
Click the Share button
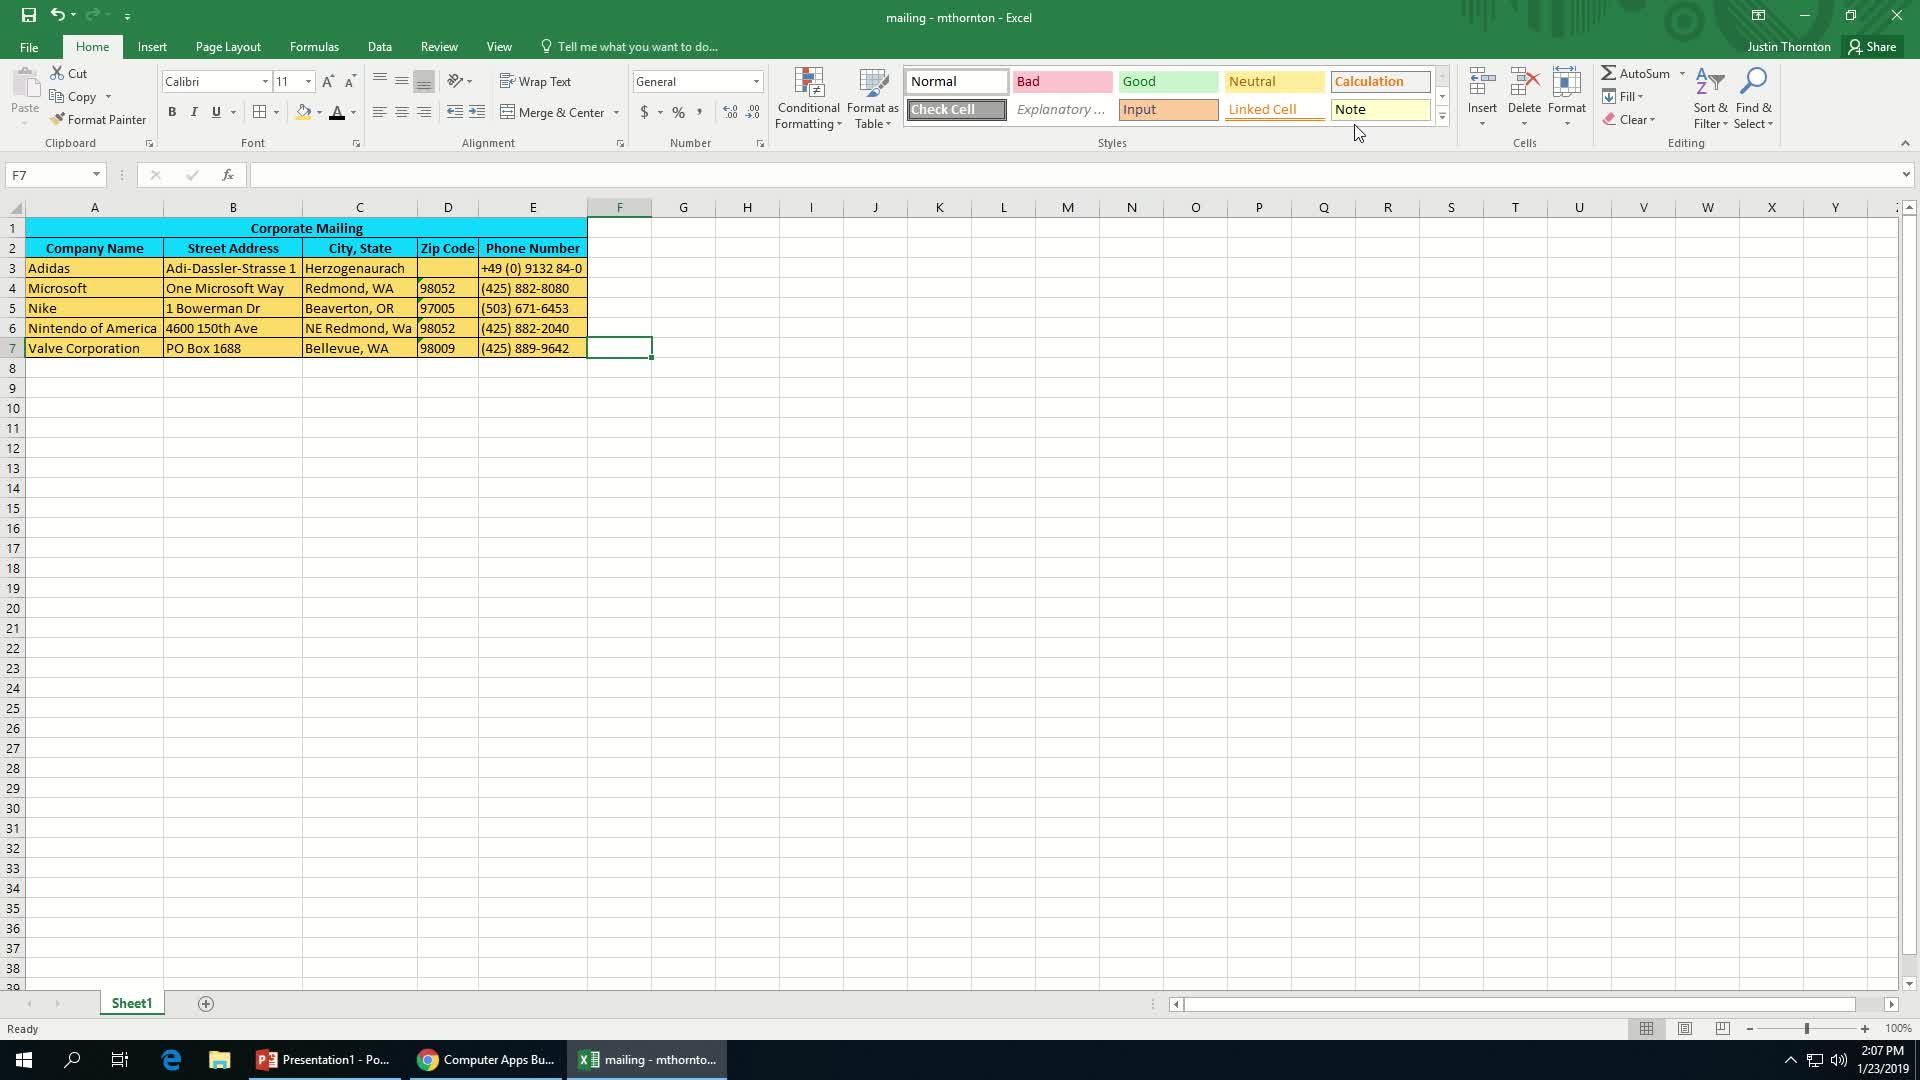click(1872, 47)
